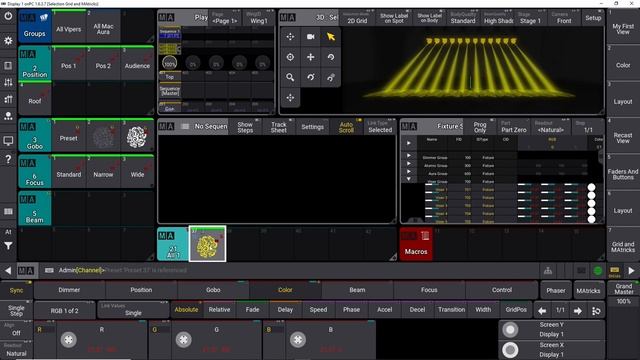This screenshot has height=360, width=640.
Task: Open the Page 1 dropdown in Playback
Action: point(224,18)
